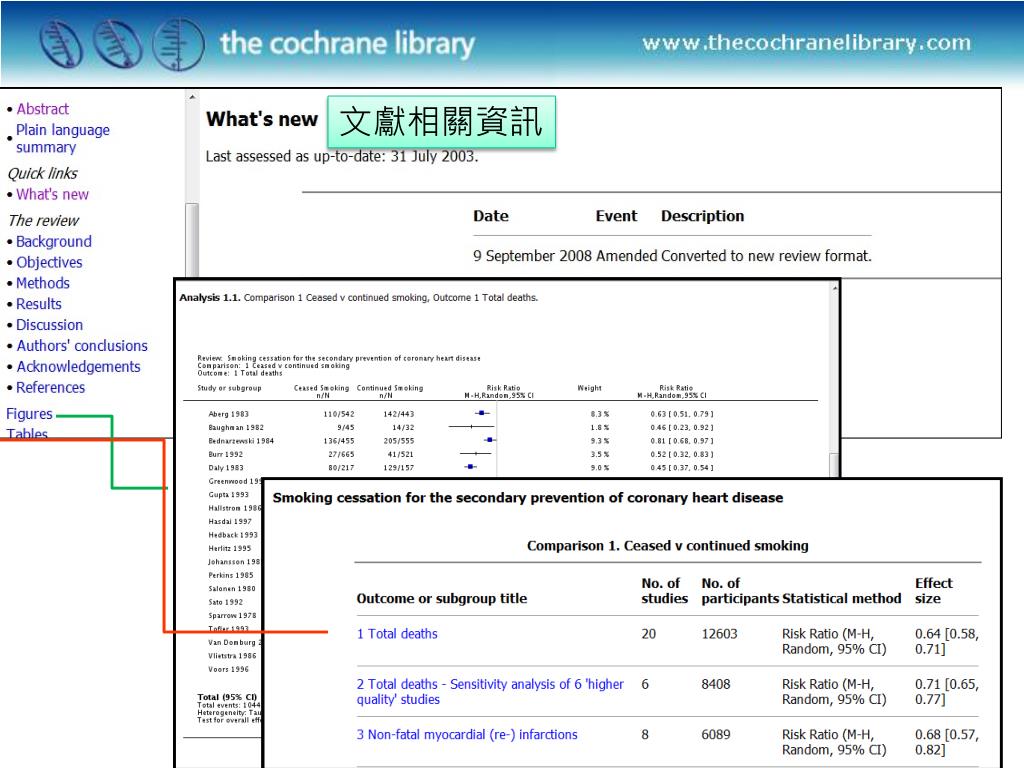Screen dimensions: 1024x768
Task: Open the Tables link in sidebar
Action: click(27, 434)
